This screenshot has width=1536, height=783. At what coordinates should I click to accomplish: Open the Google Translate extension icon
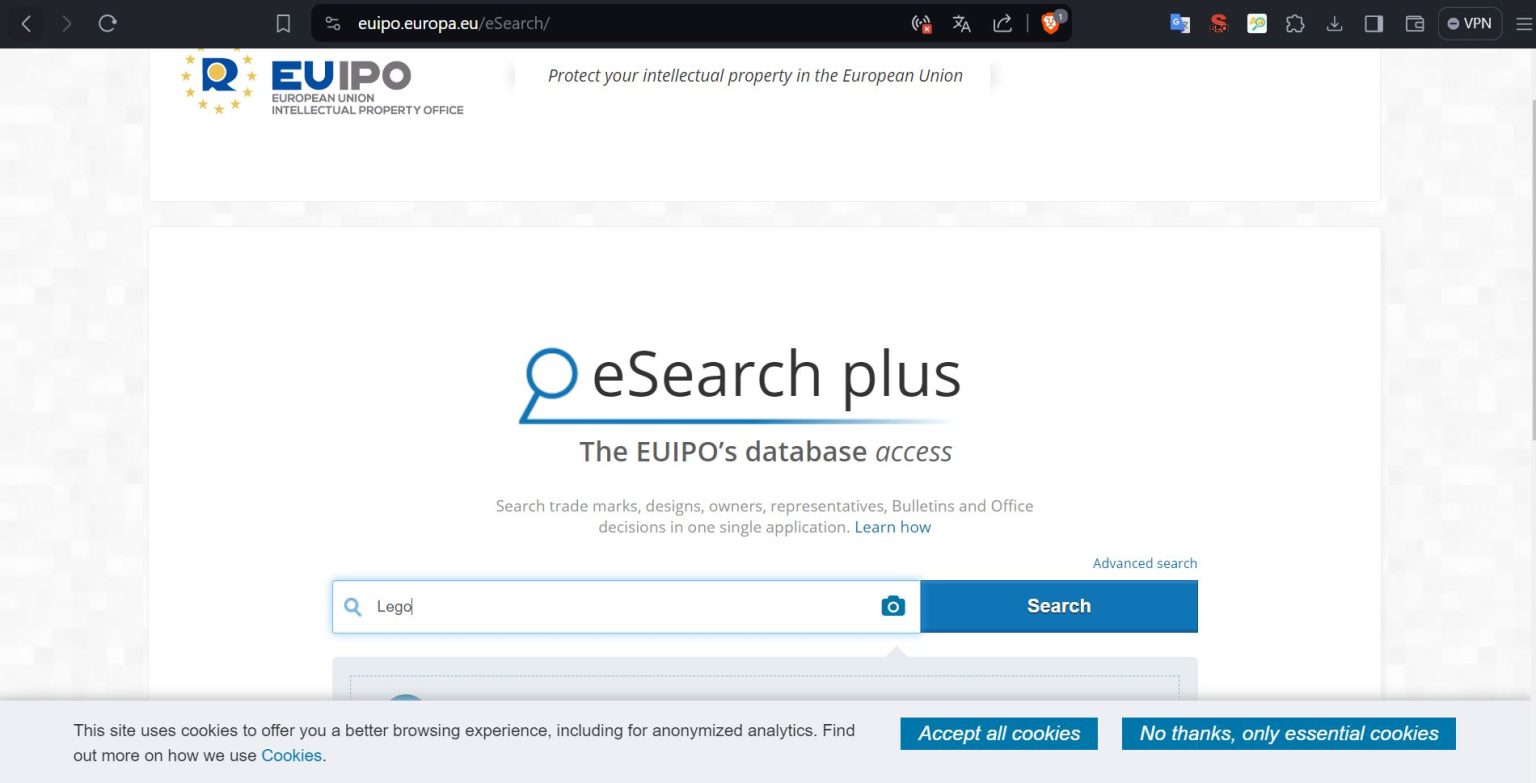pyautogui.click(x=1180, y=24)
